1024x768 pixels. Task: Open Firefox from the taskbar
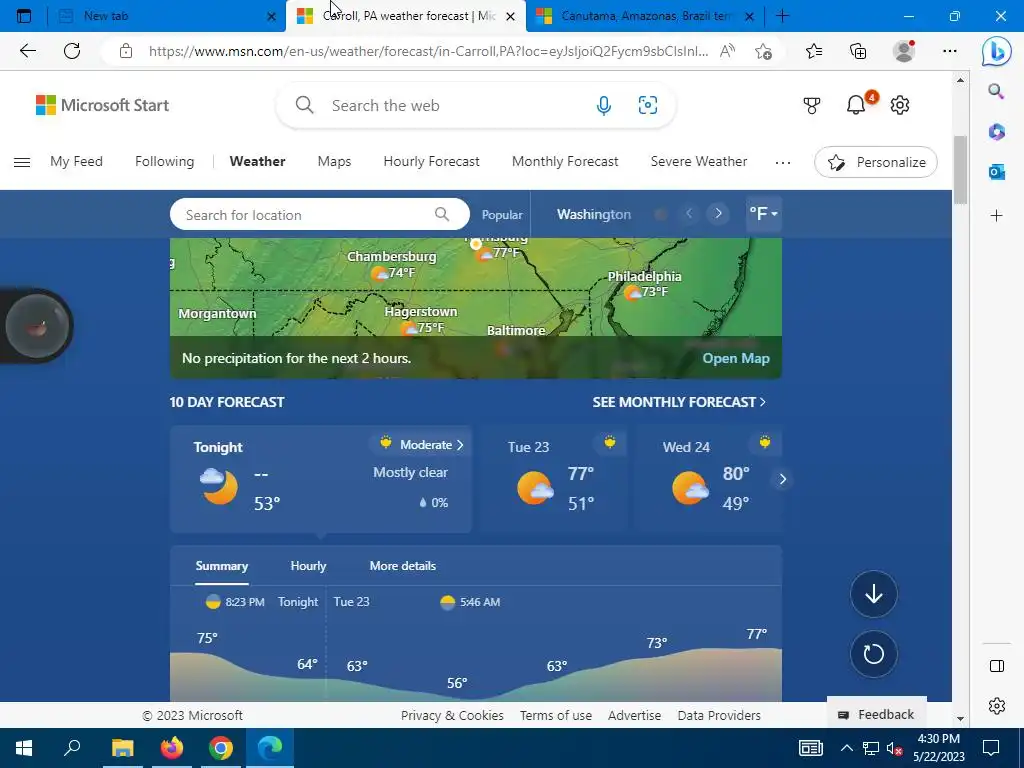172,748
